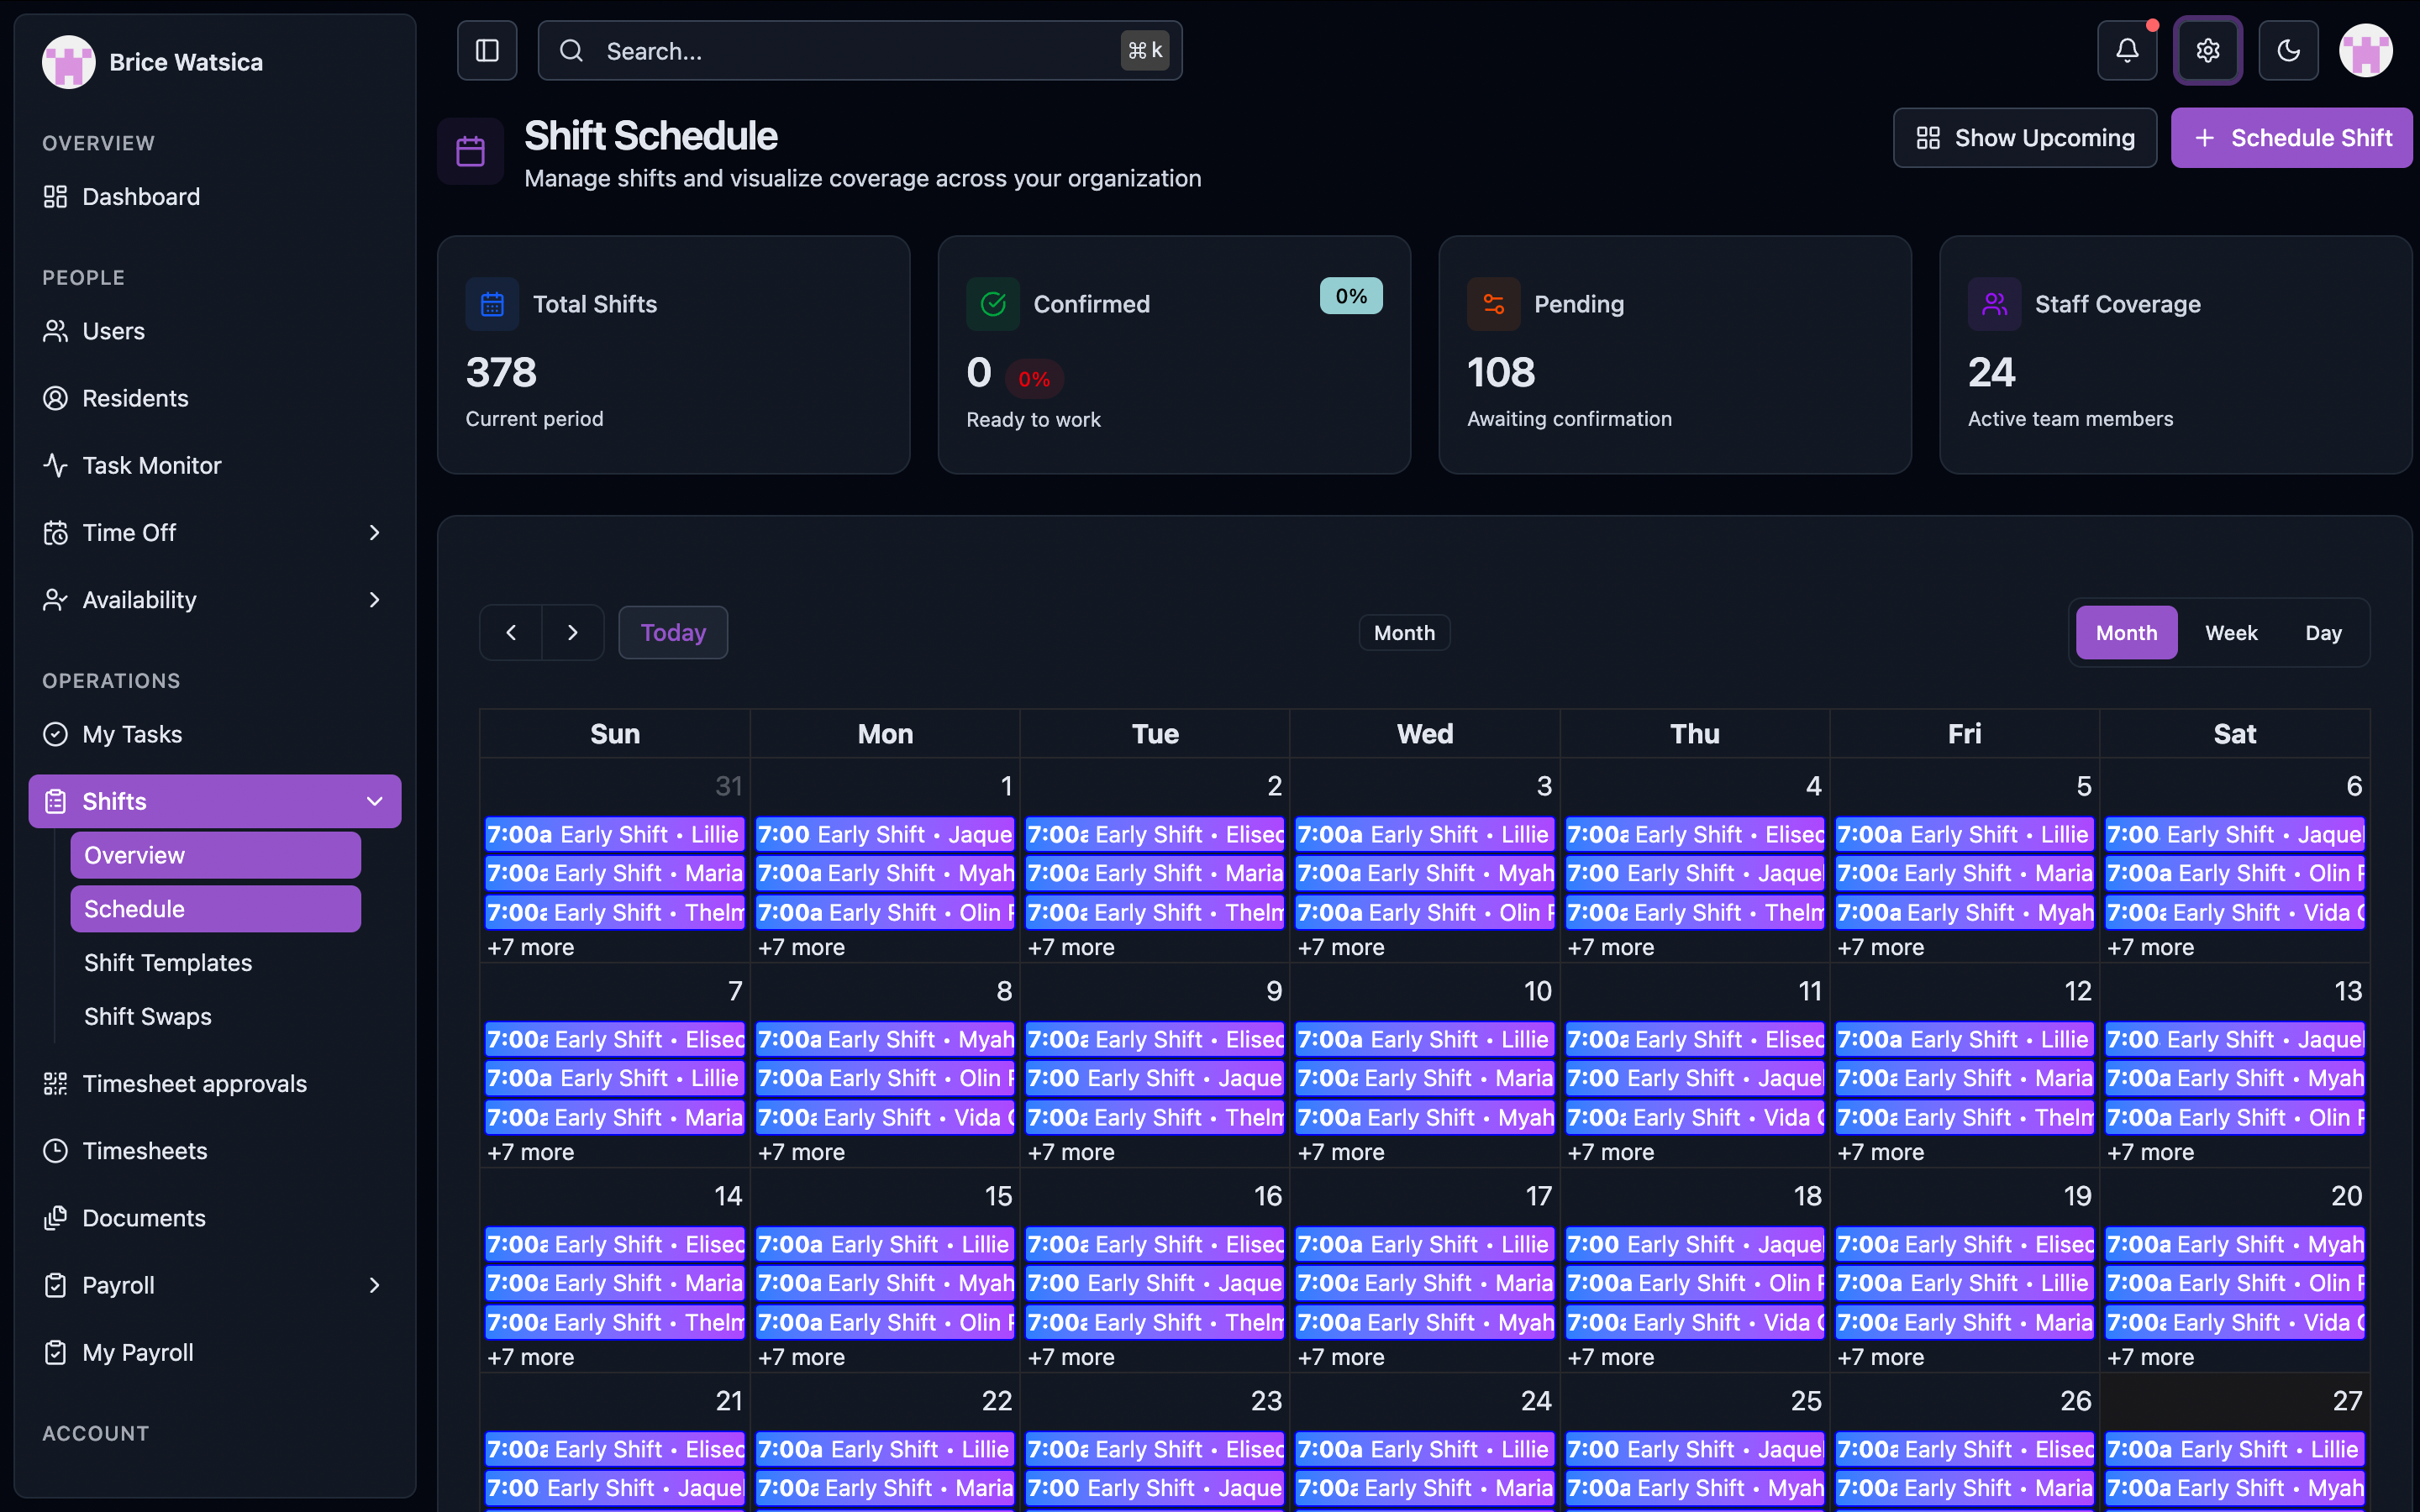
Task: Click the Confirmed 0% teal badge
Action: (1351, 296)
